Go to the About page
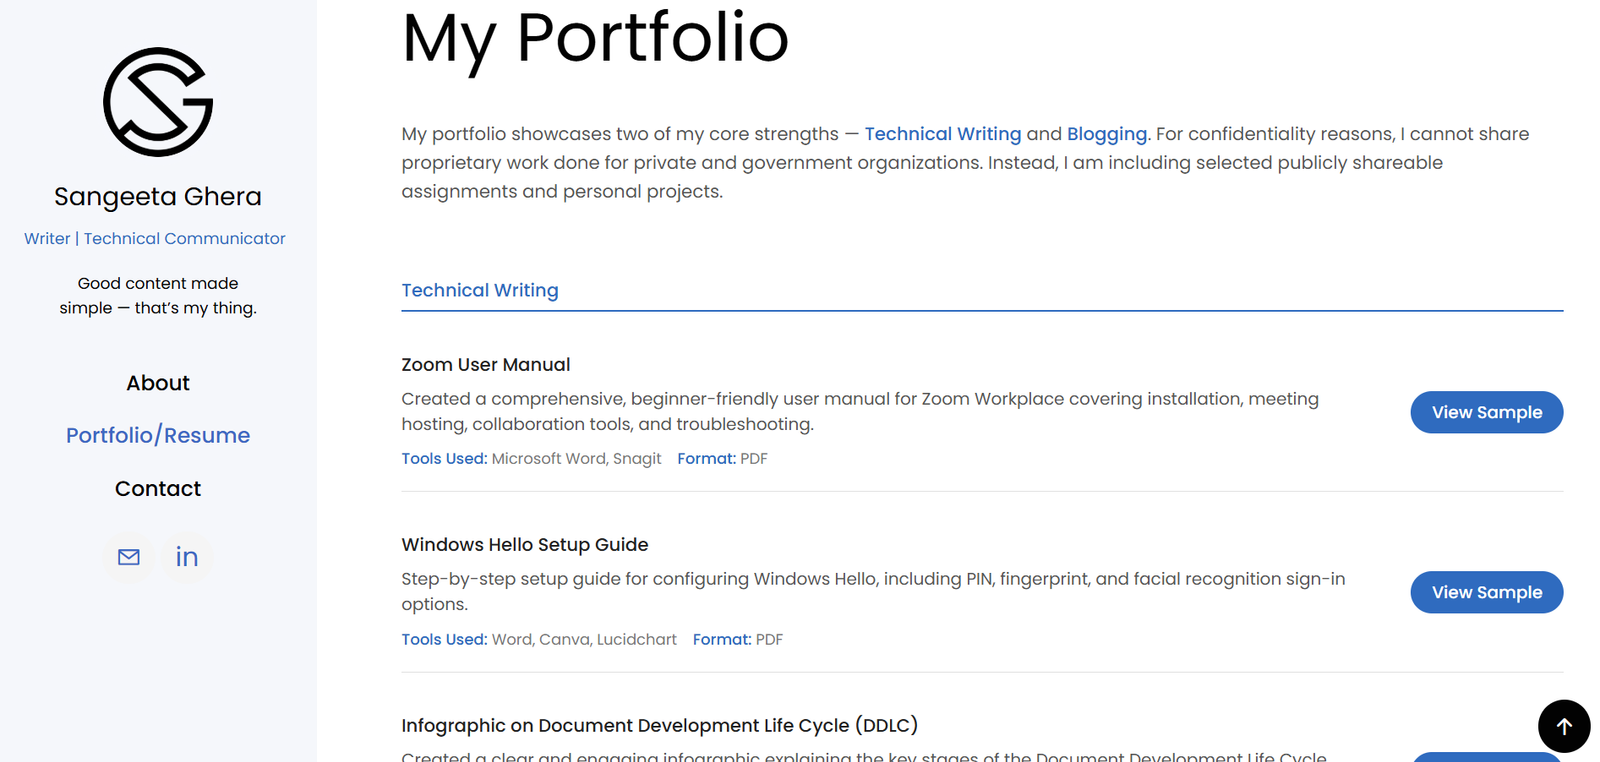This screenshot has width=1600, height=762. coord(158,383)
